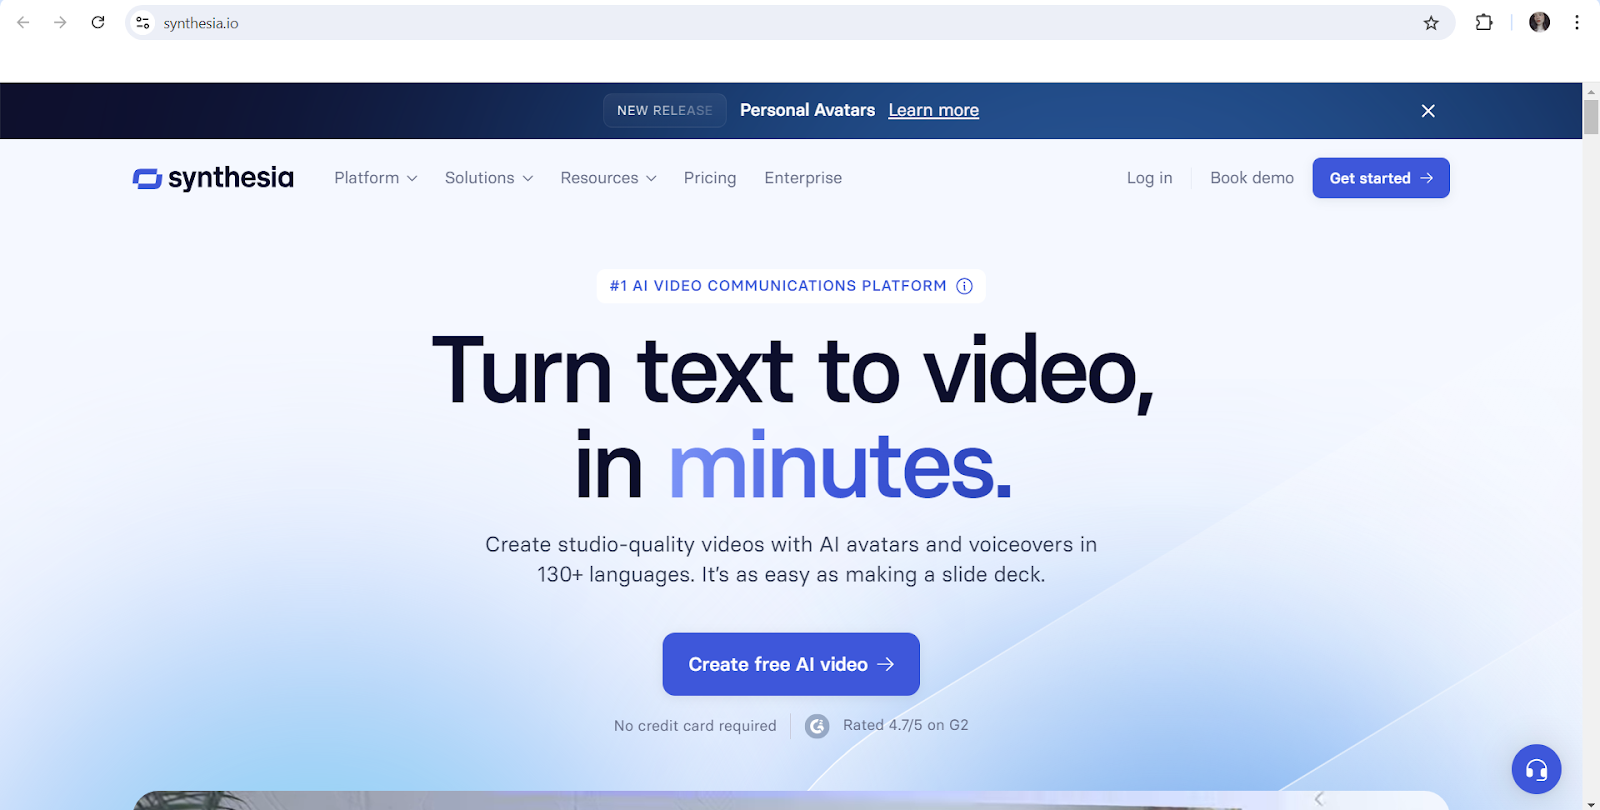Click the Get started button
Viewport: 1600px width, 810px height.
[x=1381, y=178]
